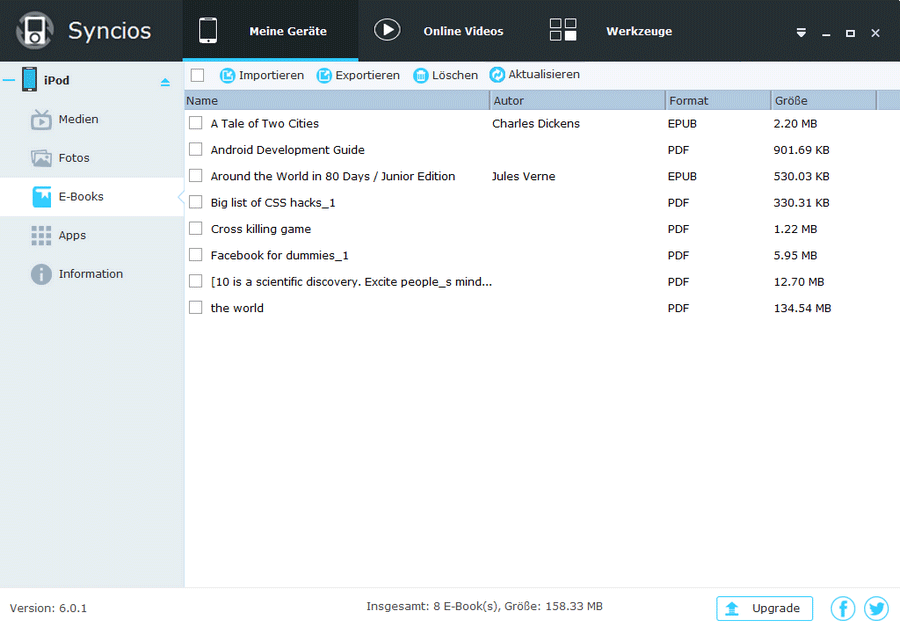Collapse the iPod device tree
The image size is (900, 626).
click(x=9, y=80)
